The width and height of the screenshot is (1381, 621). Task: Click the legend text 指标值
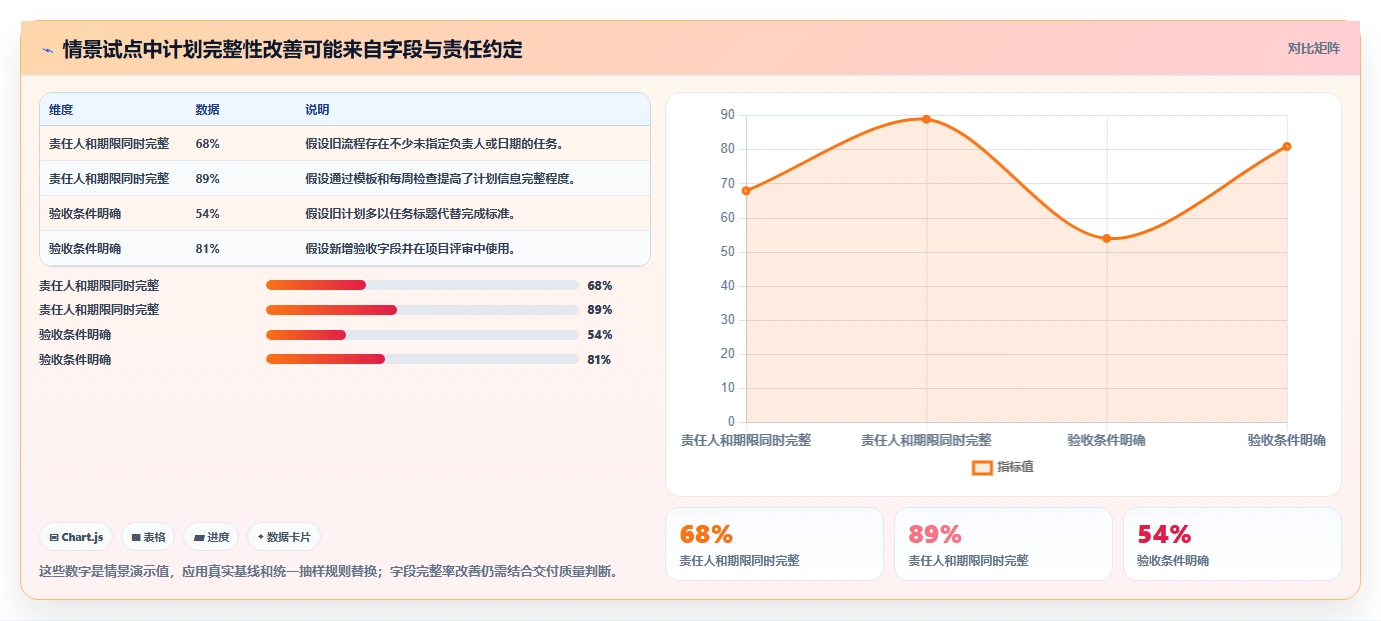tap(1015, 467)
